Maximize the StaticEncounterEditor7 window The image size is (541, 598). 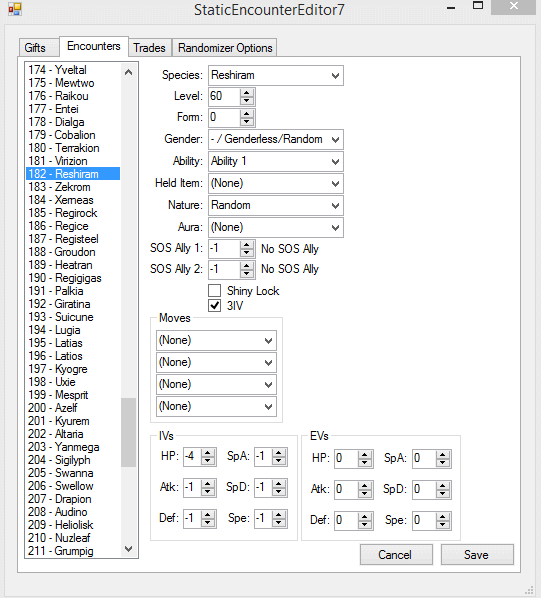click(x=478, y=6)
